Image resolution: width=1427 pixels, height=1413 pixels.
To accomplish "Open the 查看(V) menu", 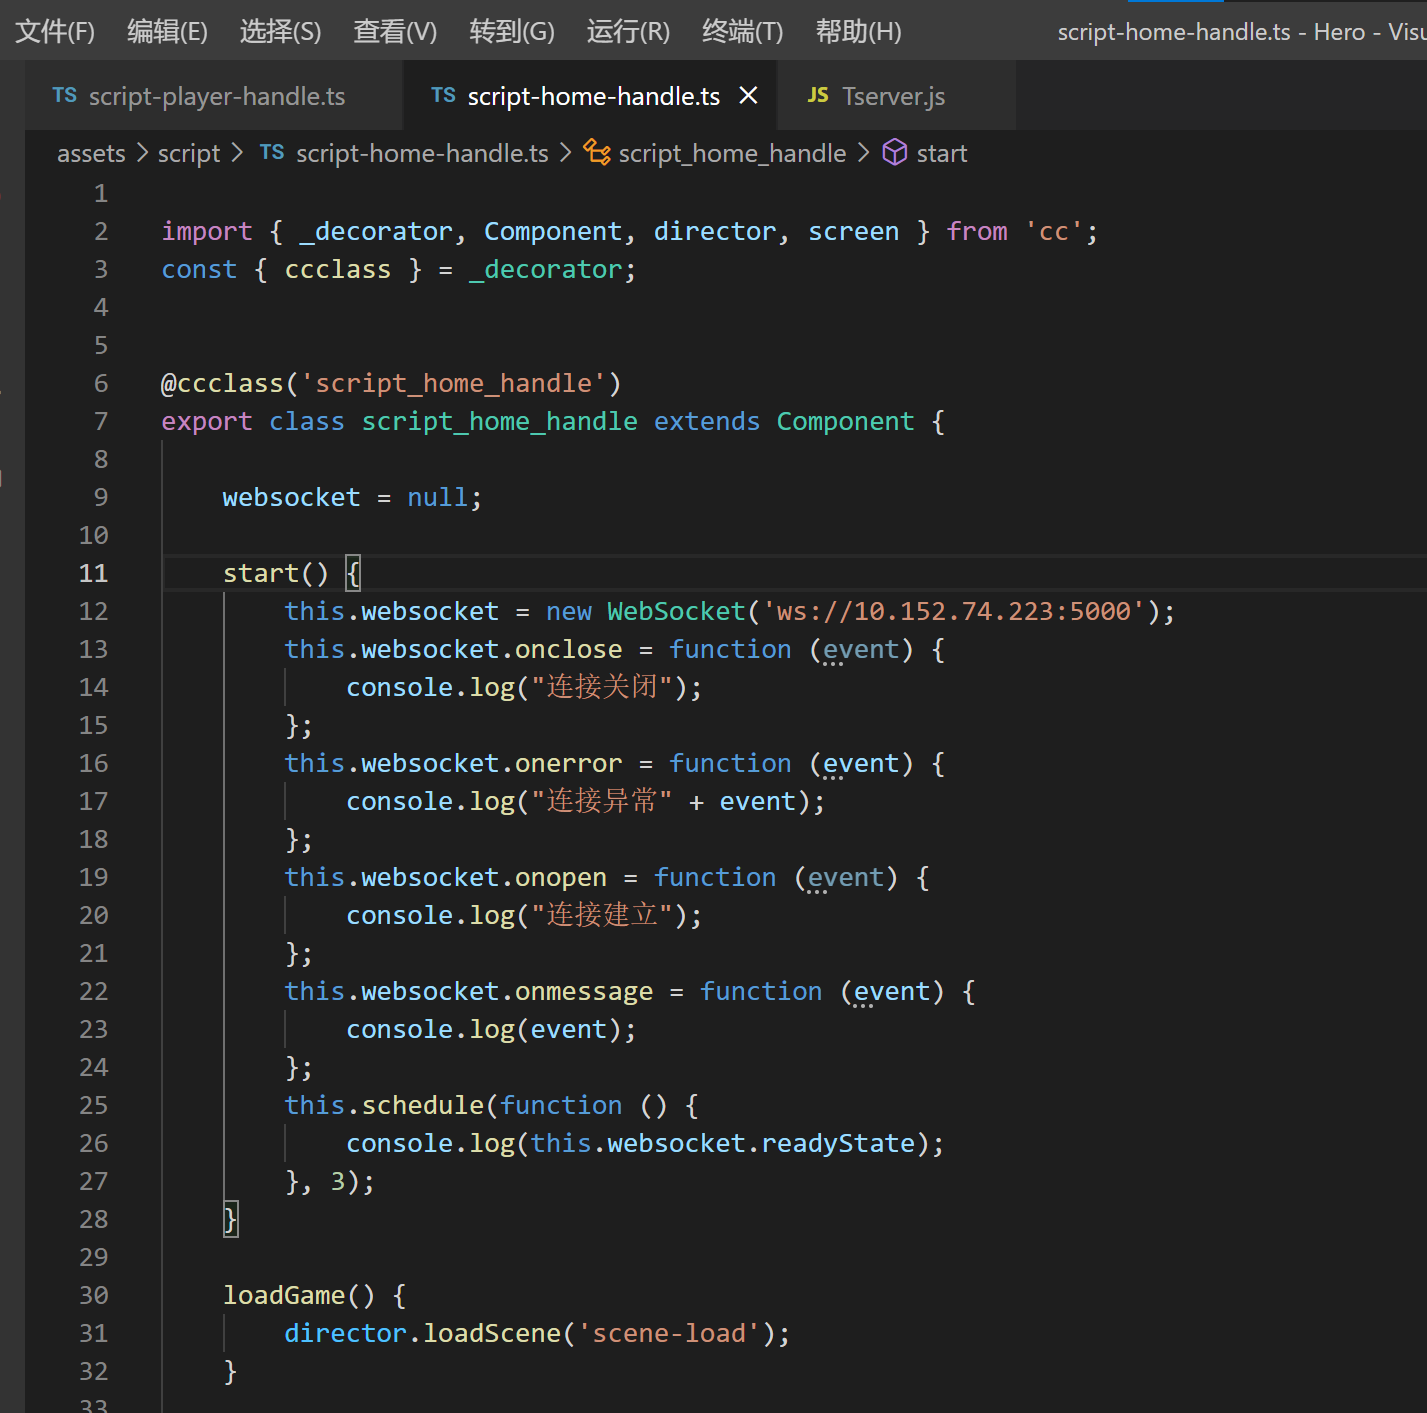I will [x=395, y=32].
